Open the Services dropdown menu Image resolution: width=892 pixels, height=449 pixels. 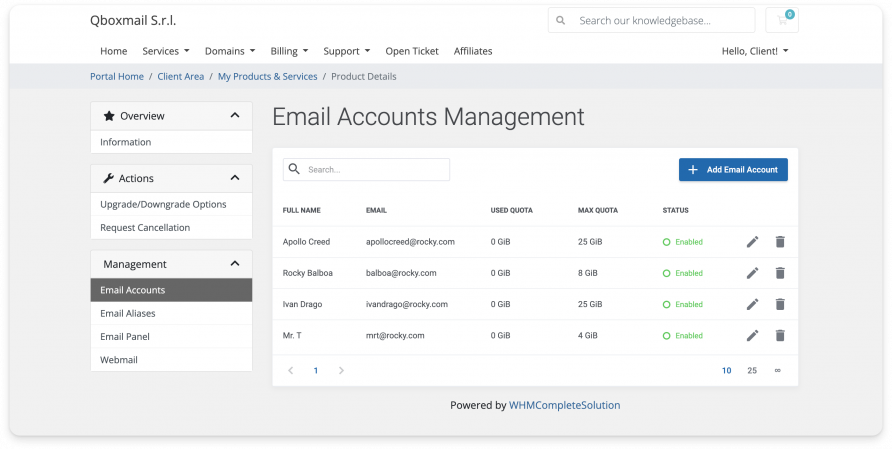[x=166, y=51]
